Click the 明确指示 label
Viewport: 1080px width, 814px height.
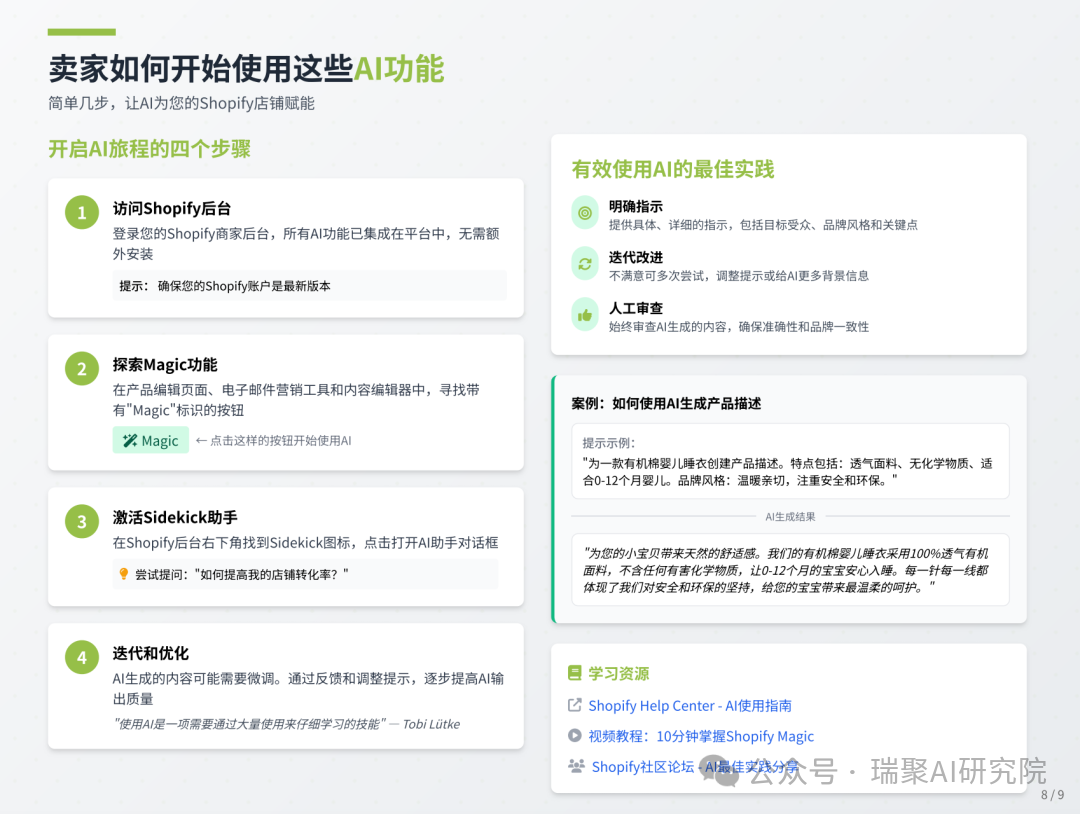[636, 207]
